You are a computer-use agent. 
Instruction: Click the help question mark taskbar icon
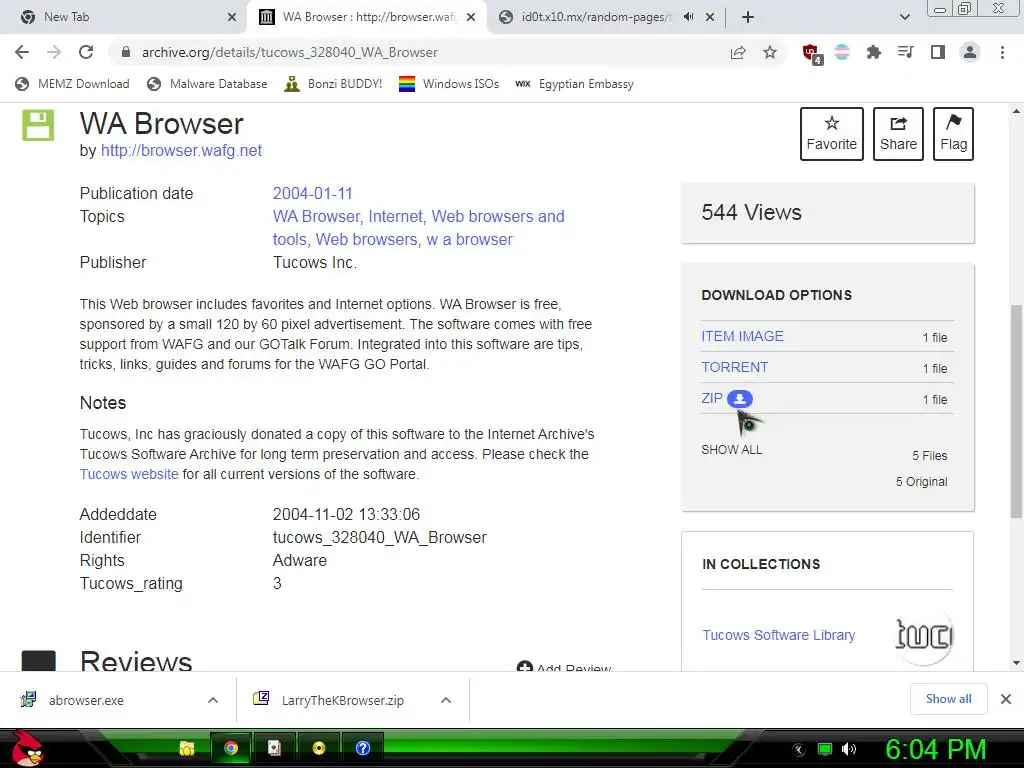coord(362,748)
